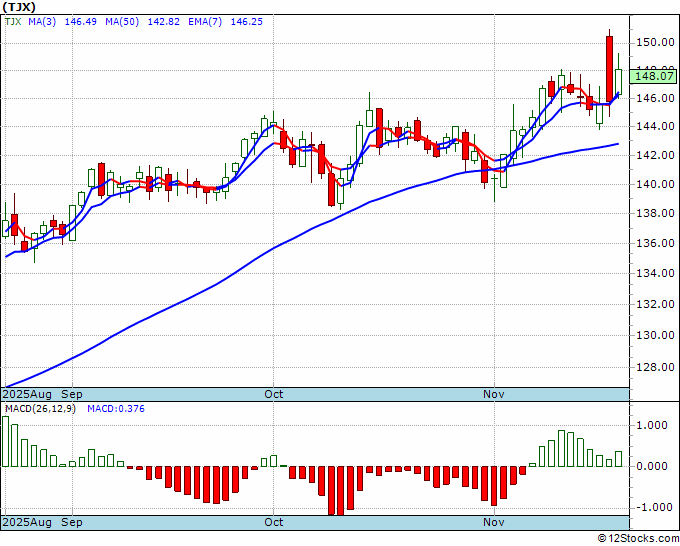Click 2025Aug label on MACD axis

[x=27, y=522]
